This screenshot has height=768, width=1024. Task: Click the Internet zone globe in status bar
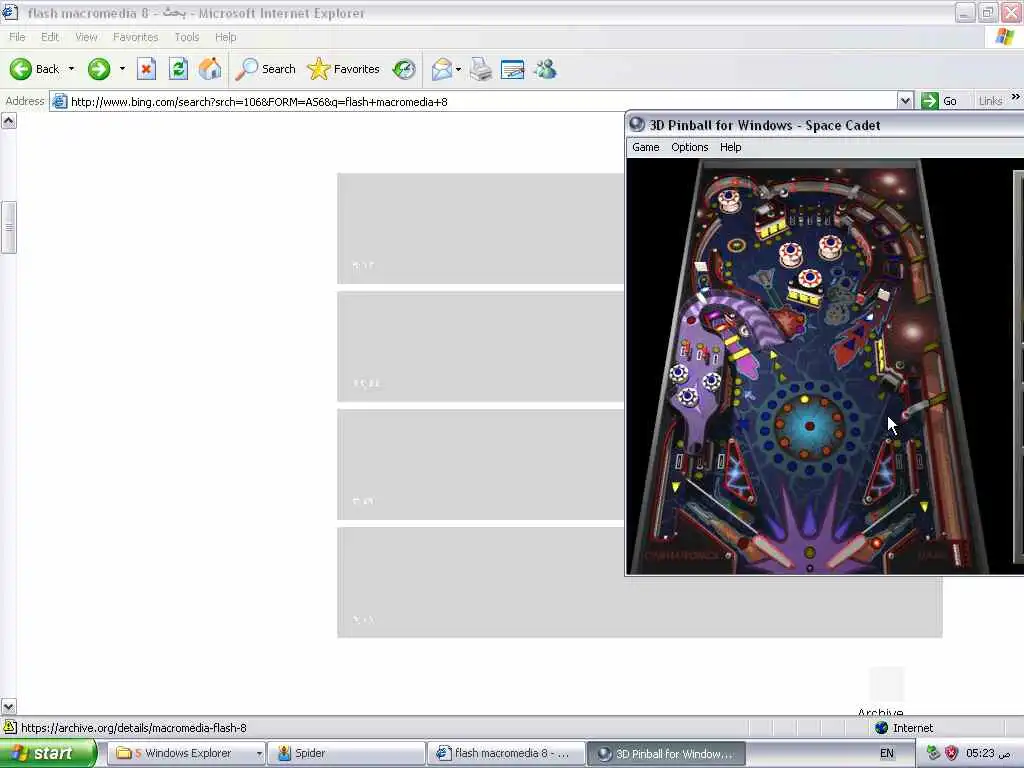pyautogui.click(x=882, y=728)
